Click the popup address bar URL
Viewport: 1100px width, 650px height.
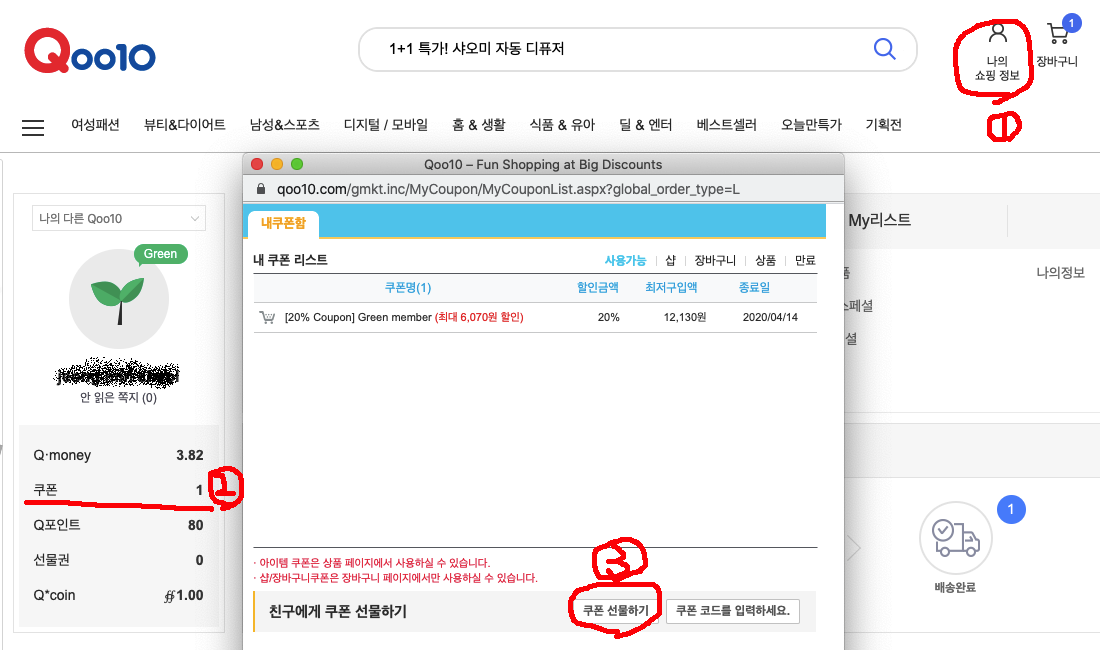click(x=508, y=189)
